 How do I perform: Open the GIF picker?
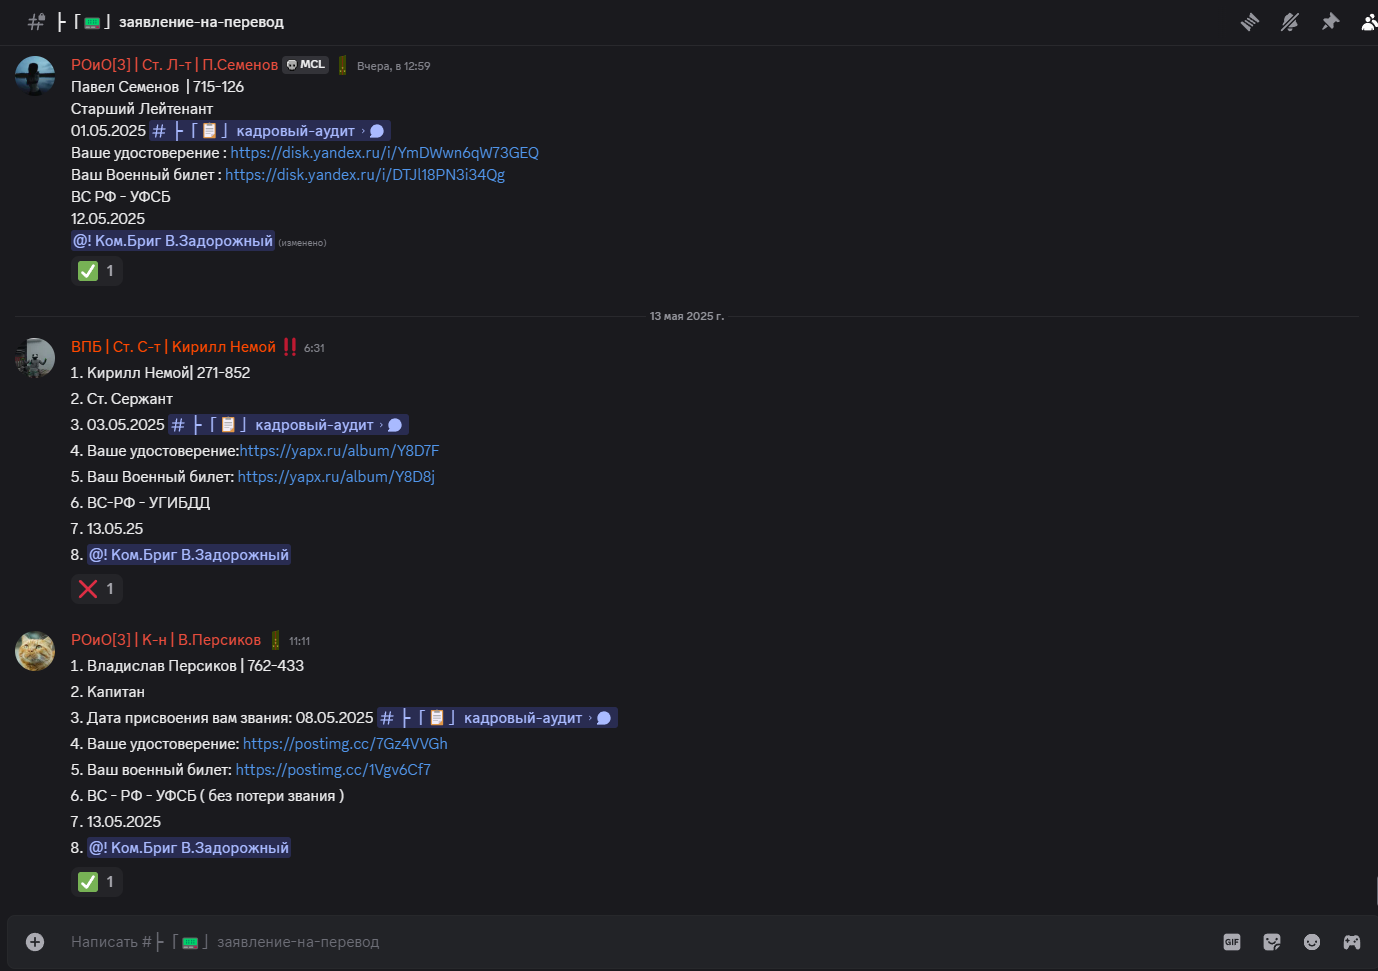click(x=1232, y=942)
